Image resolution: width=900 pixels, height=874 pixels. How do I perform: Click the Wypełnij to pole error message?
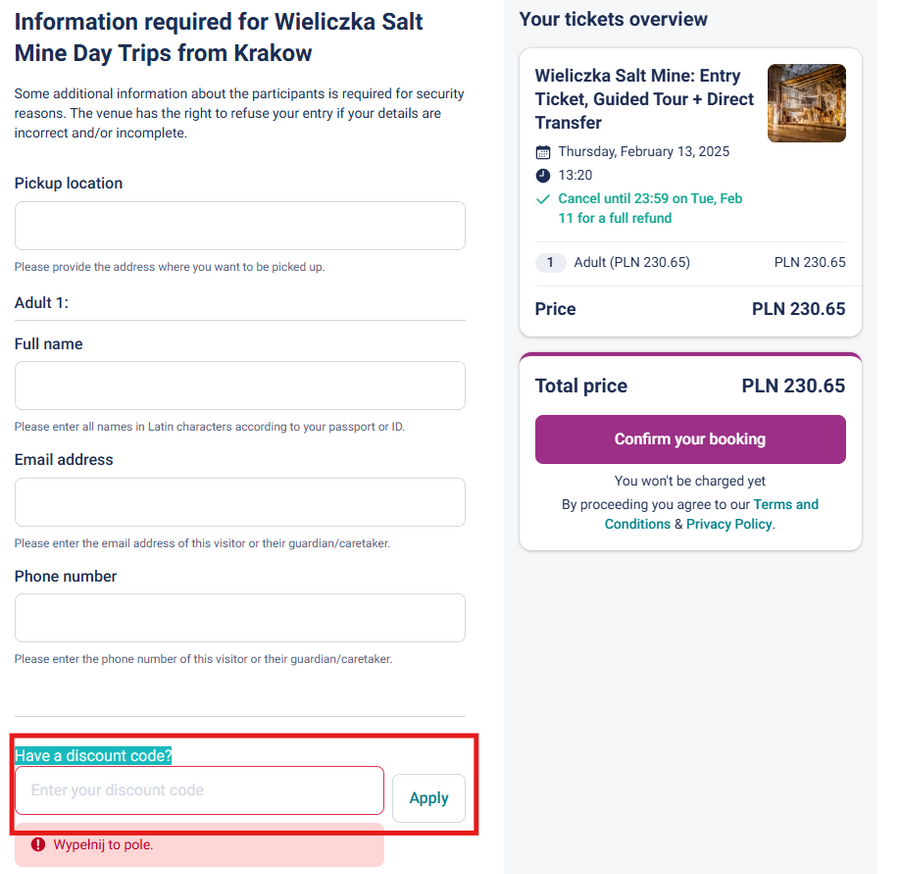tap(103, 845)
